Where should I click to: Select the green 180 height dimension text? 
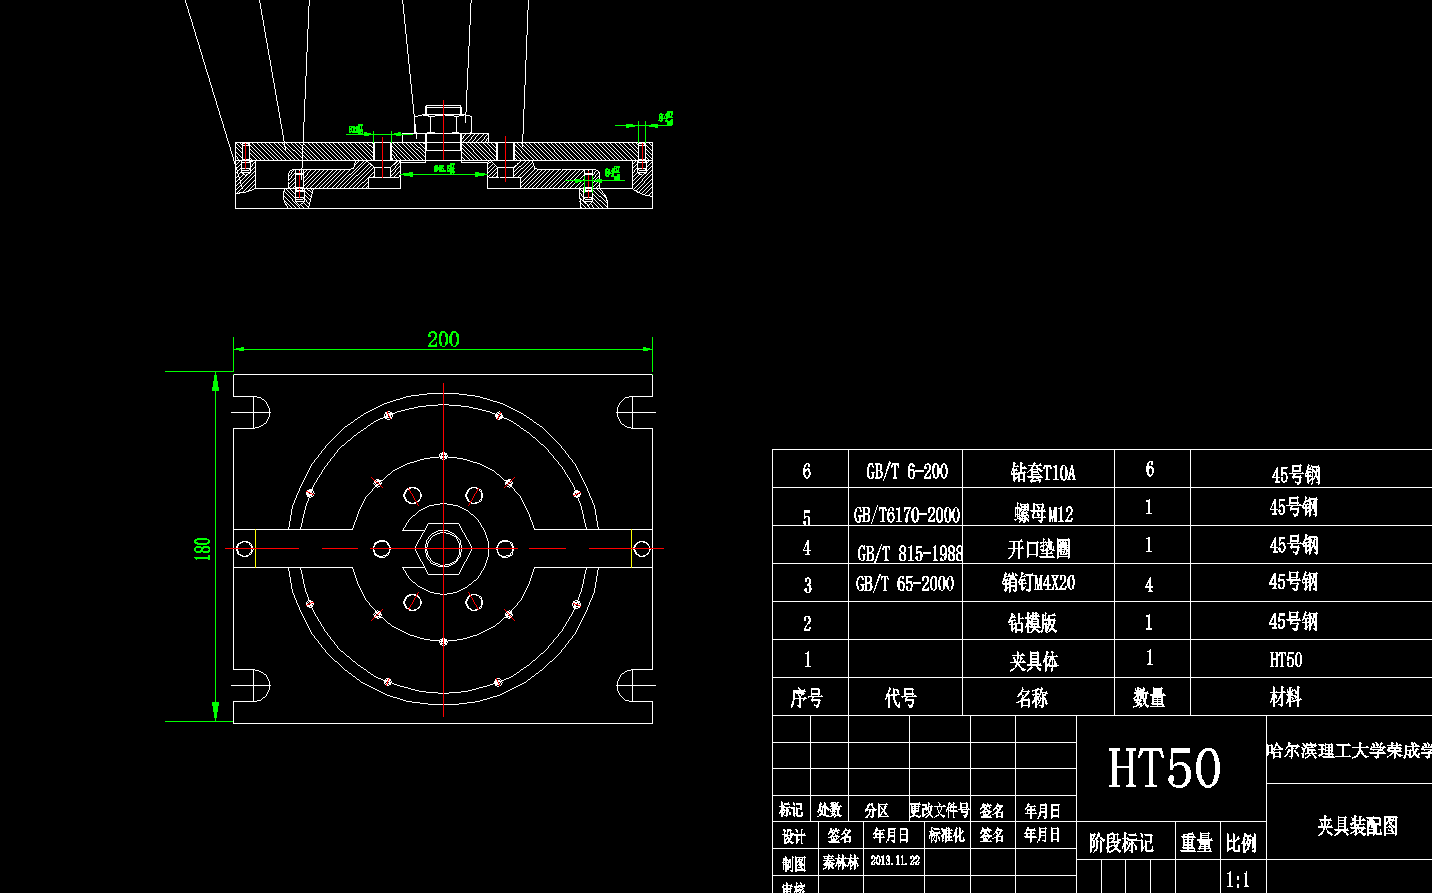[x=203, y=548]
